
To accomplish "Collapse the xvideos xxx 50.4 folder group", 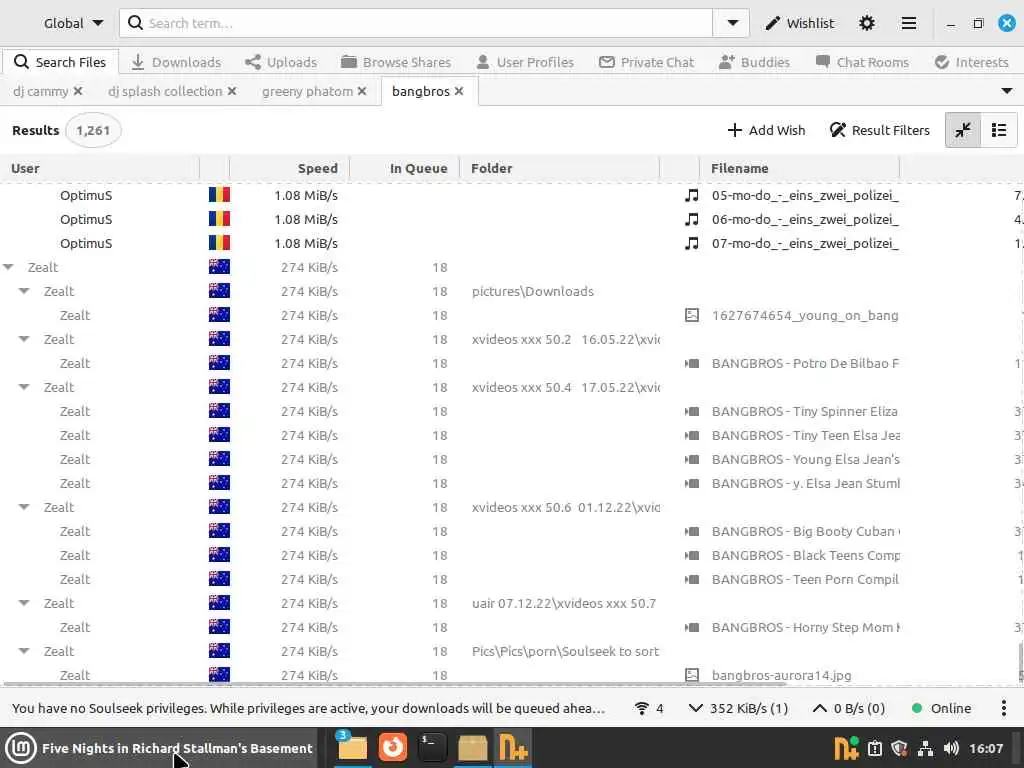I will coord(24,387).
